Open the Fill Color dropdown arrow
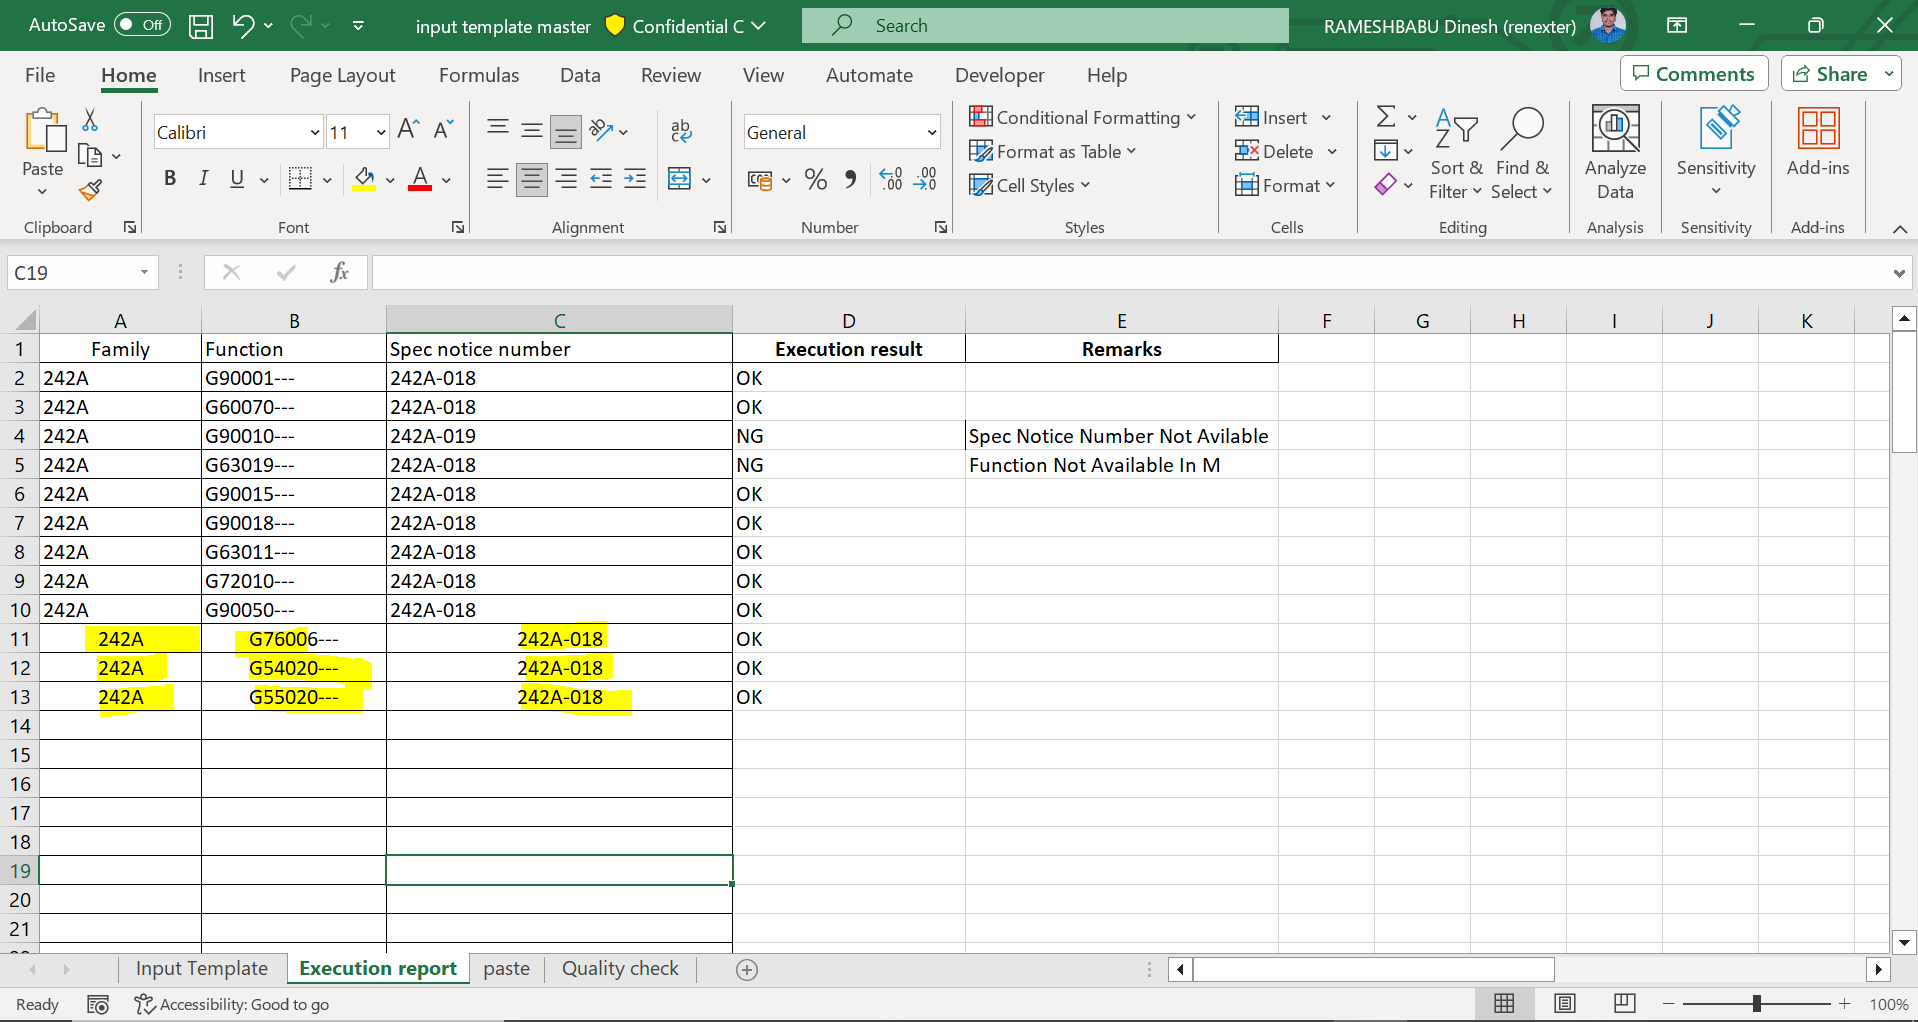The width and height of the screenshot is (1918, 1022). [388, 180]
